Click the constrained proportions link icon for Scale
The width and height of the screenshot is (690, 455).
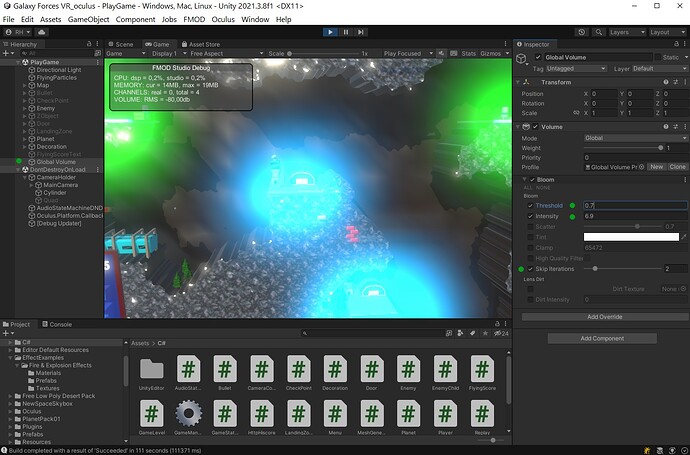pos(576,113)
